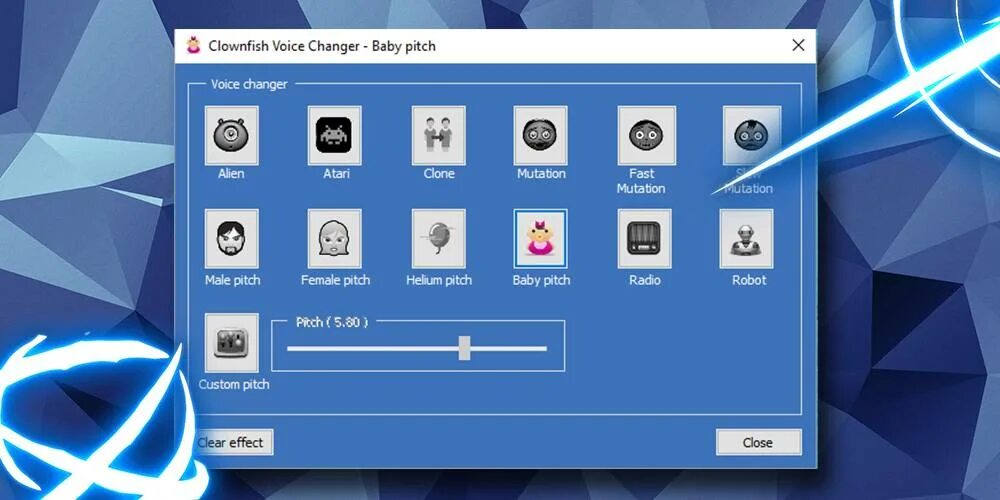Screen dimensions: 1000x500
Task: Click the "Clone" label text
Action: pyautogui.click(x=439, y=173)
